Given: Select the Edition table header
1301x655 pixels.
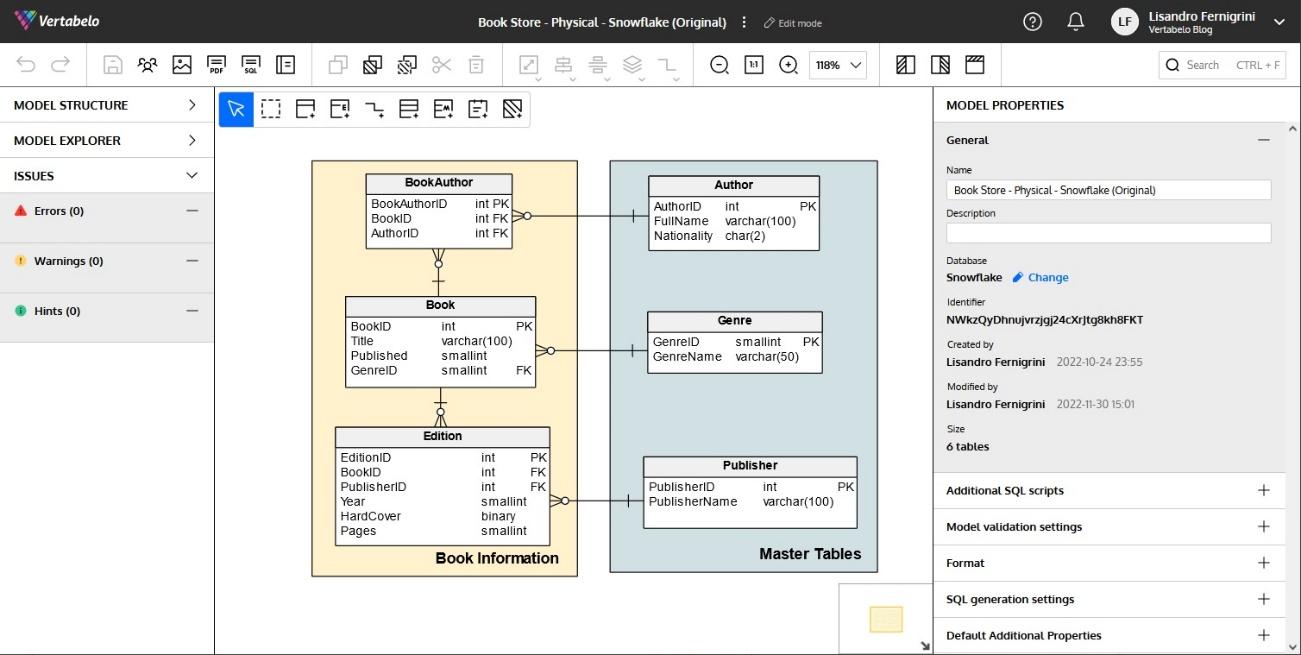Looking at the screenshot, I should 442,436.
